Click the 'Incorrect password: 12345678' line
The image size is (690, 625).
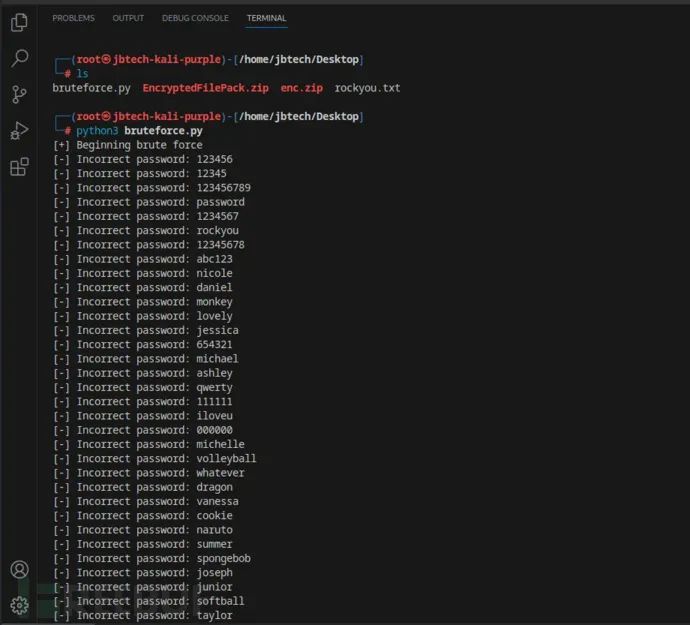[x=149, y=245]
